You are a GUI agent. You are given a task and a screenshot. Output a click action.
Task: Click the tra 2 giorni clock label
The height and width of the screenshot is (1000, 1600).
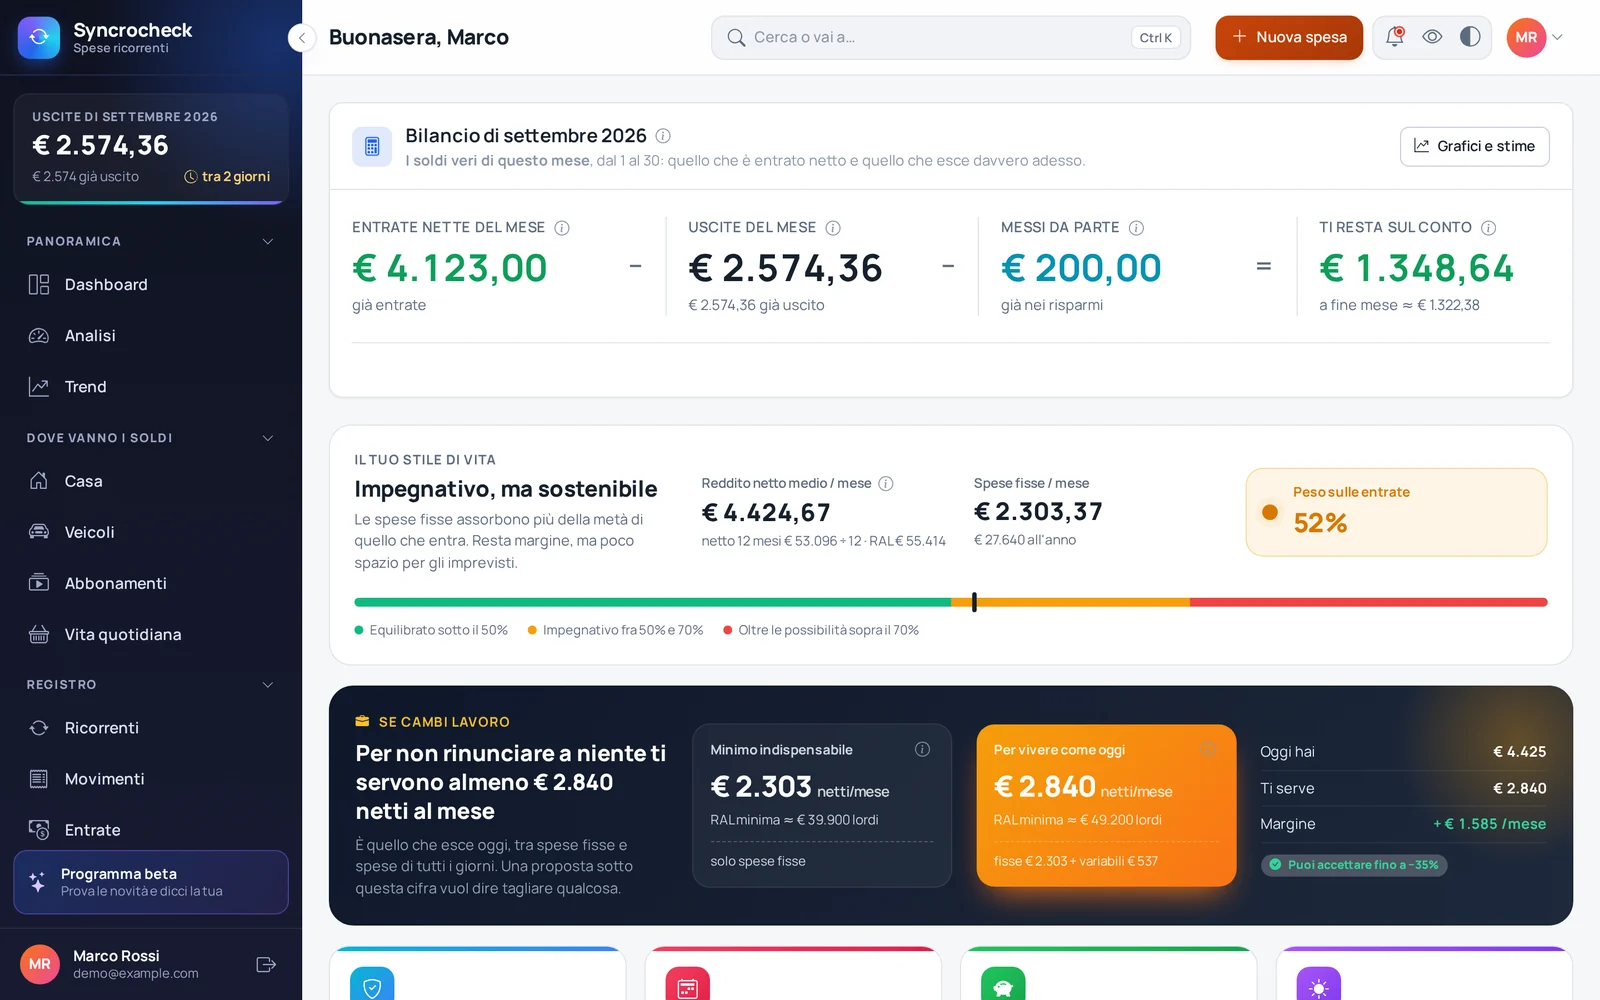tap(227, 177)
